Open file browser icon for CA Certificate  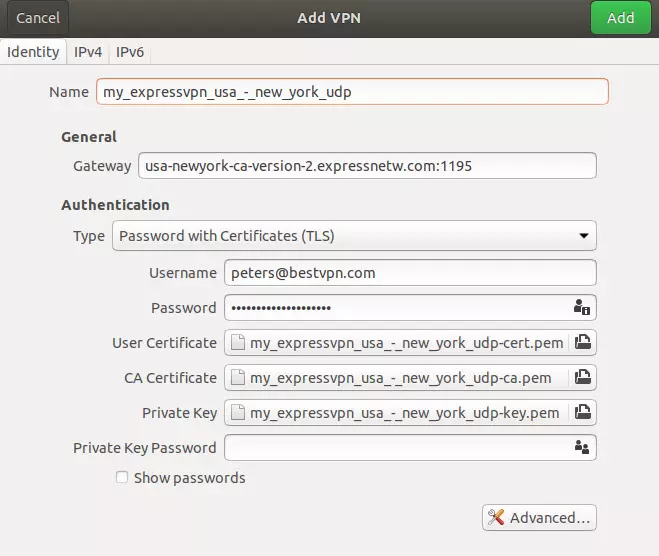point(583,377)
